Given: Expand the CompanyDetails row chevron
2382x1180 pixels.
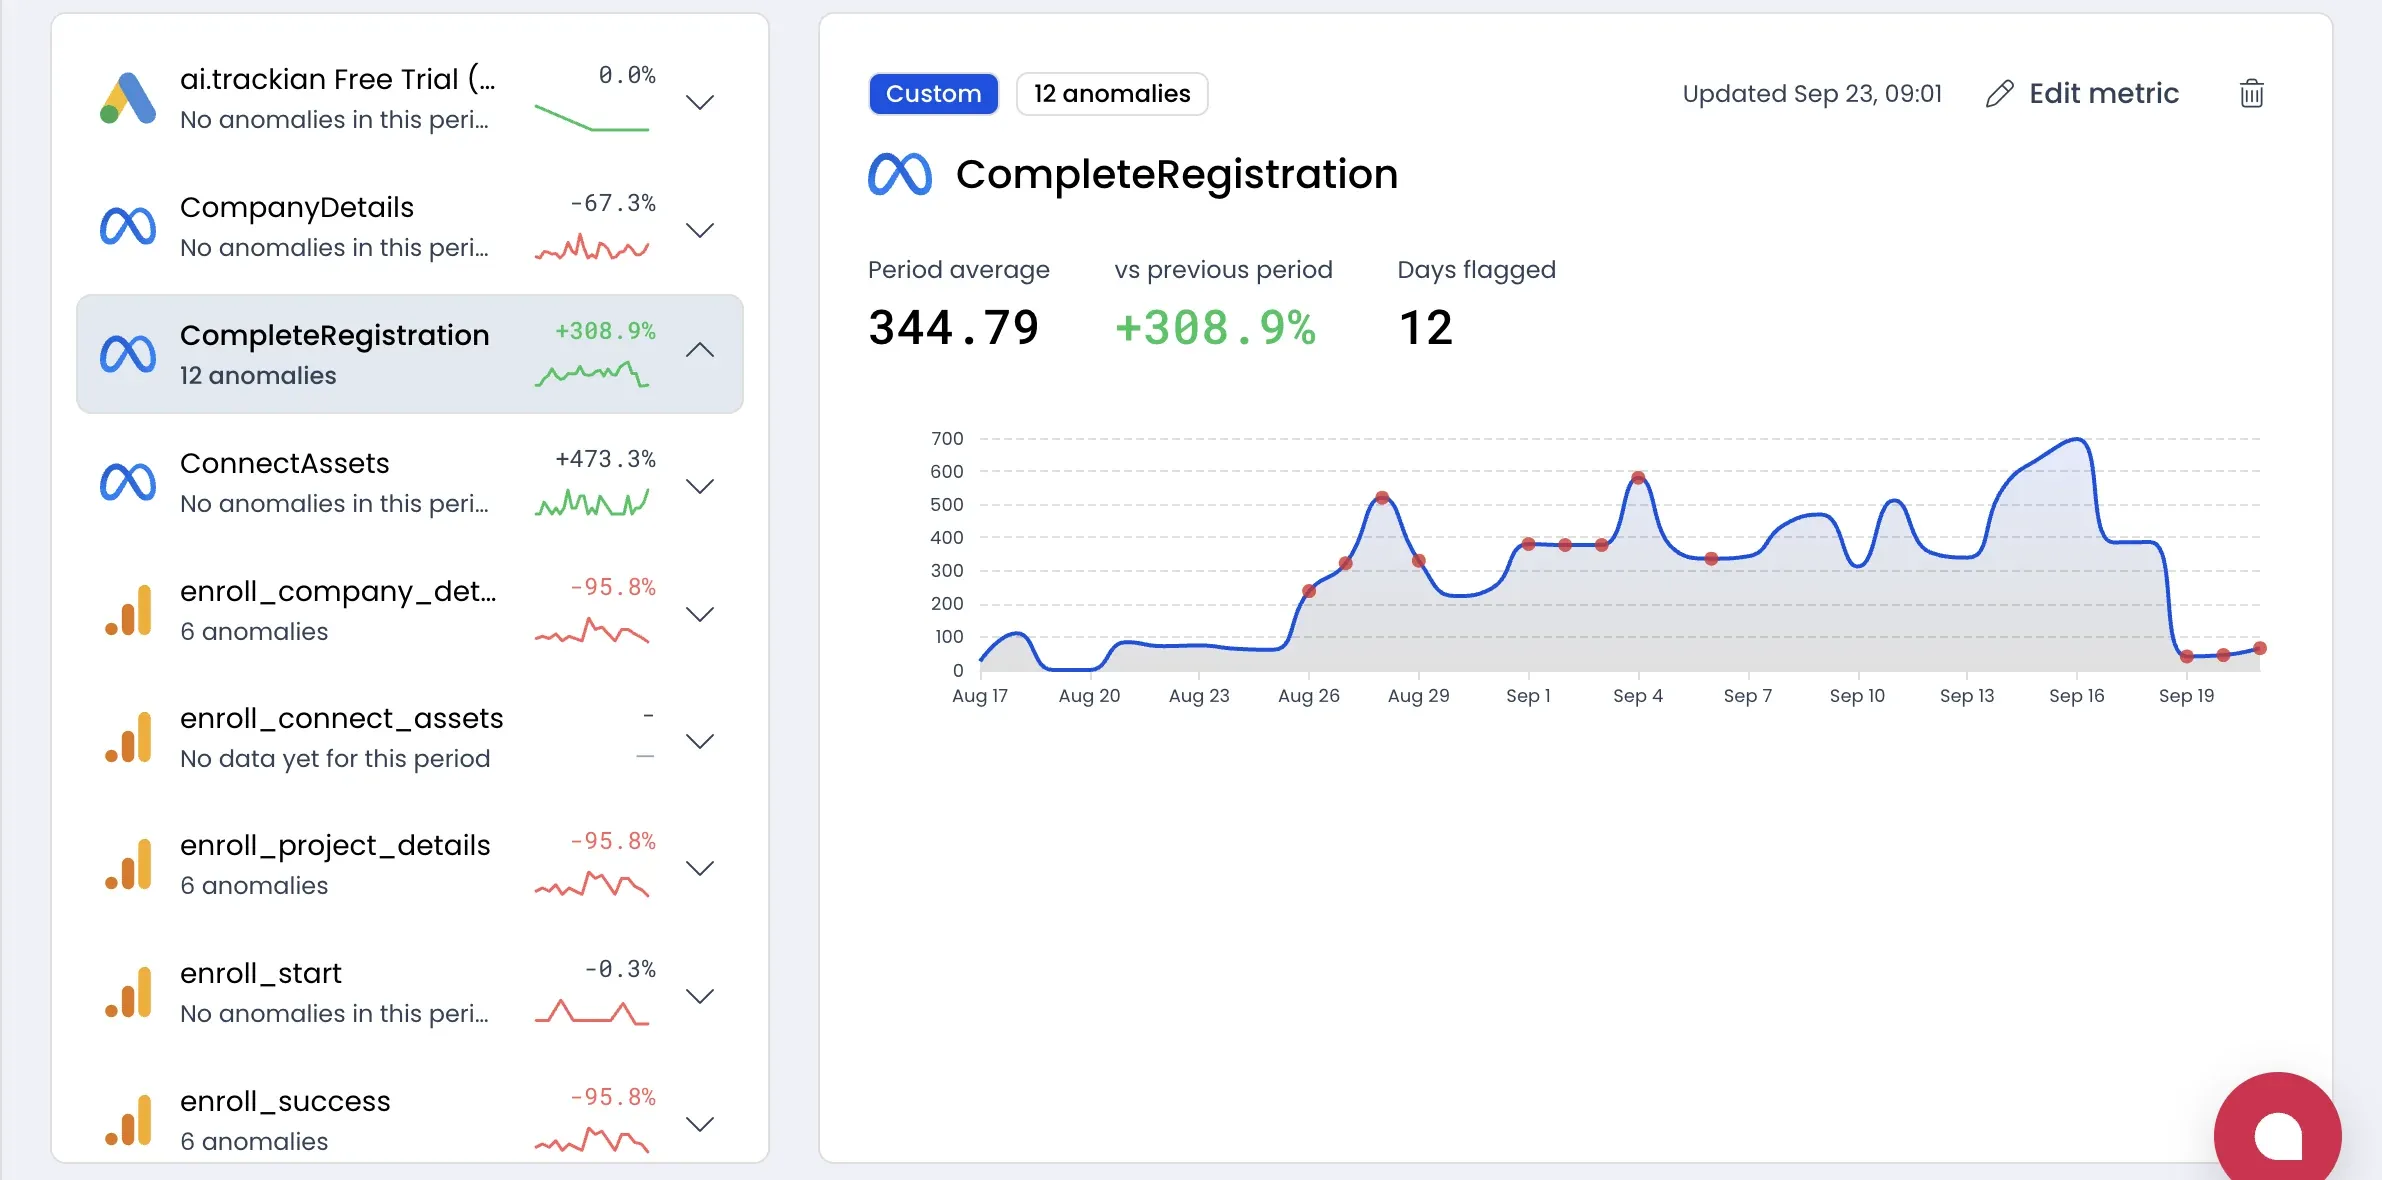Looking at the screenshot, I should pyautogui.click(x=700, y=230).
